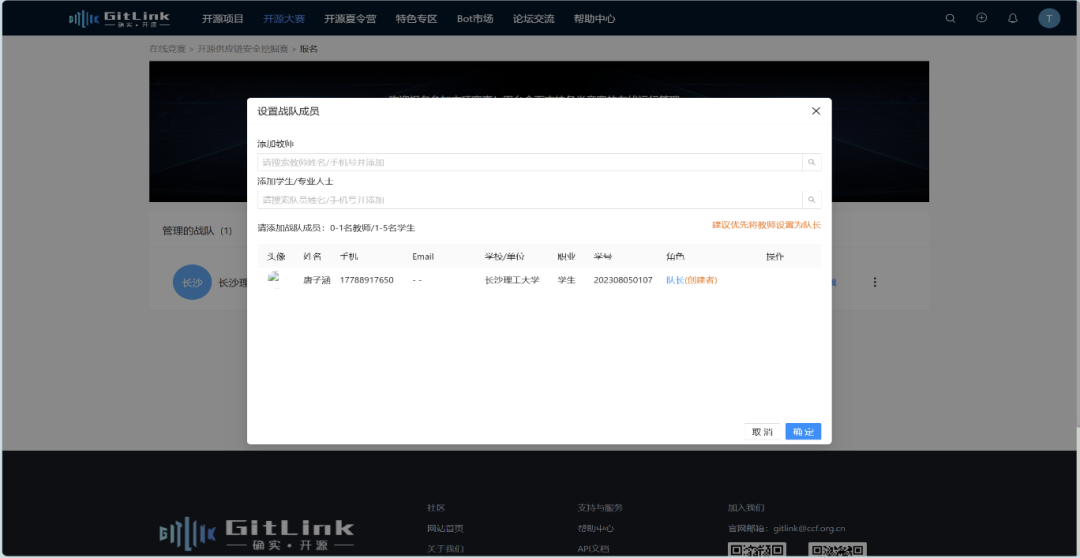The width and height of the screenshot is (1080, 558).
Task: Click 长沙理工大学 in the member row
Action: point(512,280)
